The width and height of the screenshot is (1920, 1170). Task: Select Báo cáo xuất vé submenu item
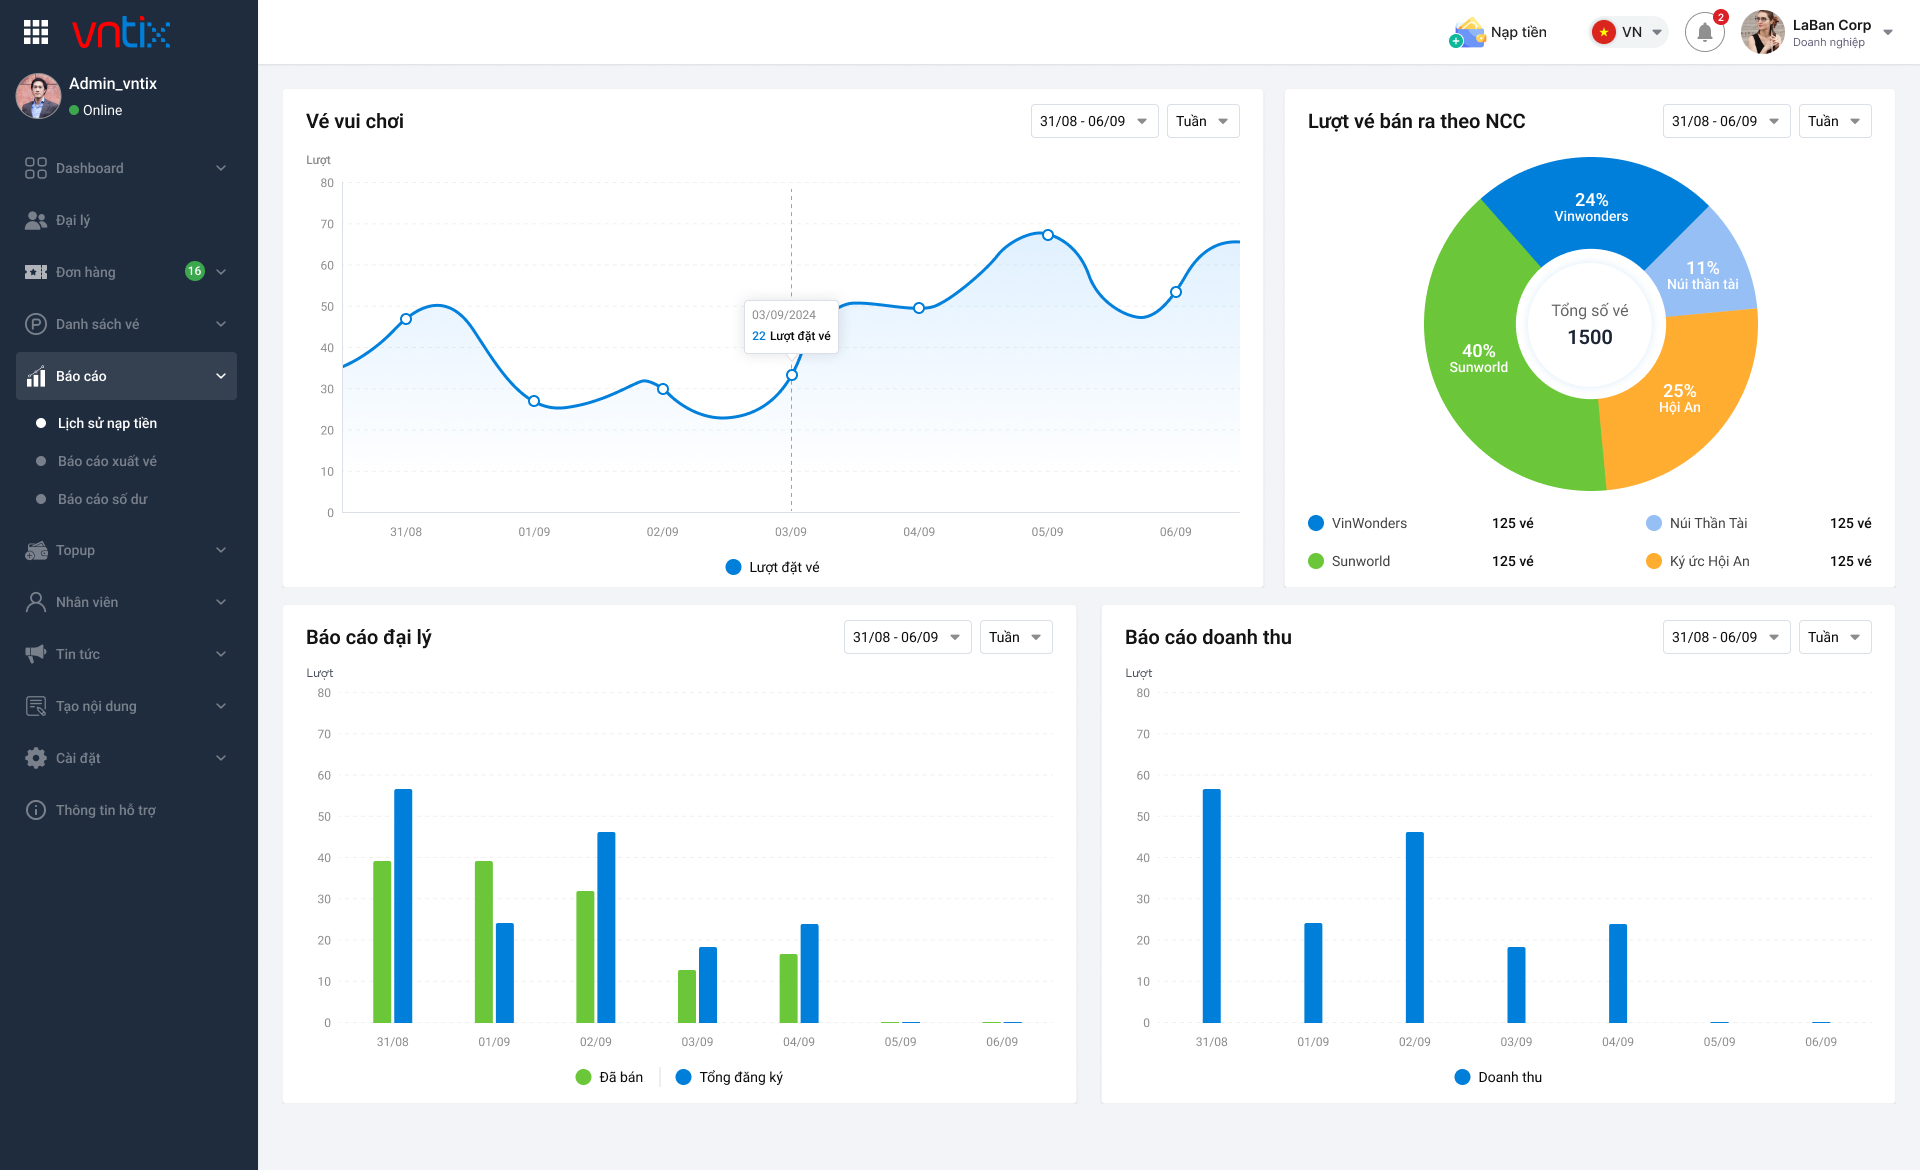click(x=107, y=461)
